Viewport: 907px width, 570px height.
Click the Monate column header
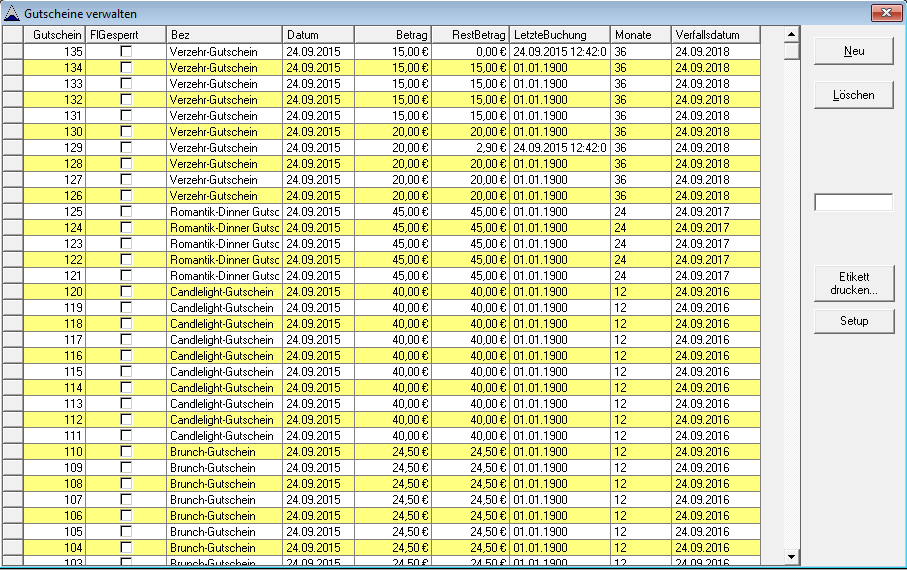(x=640, y=35)
